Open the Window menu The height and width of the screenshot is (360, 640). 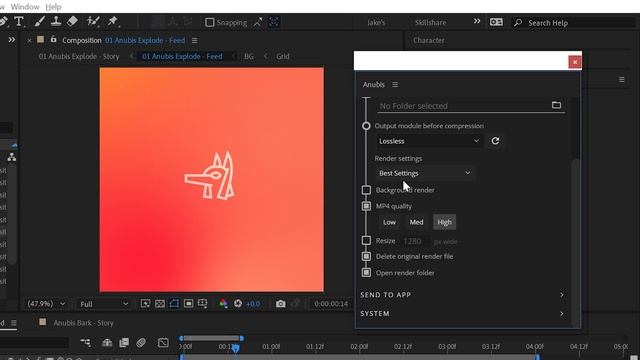[x=25, y=7]
